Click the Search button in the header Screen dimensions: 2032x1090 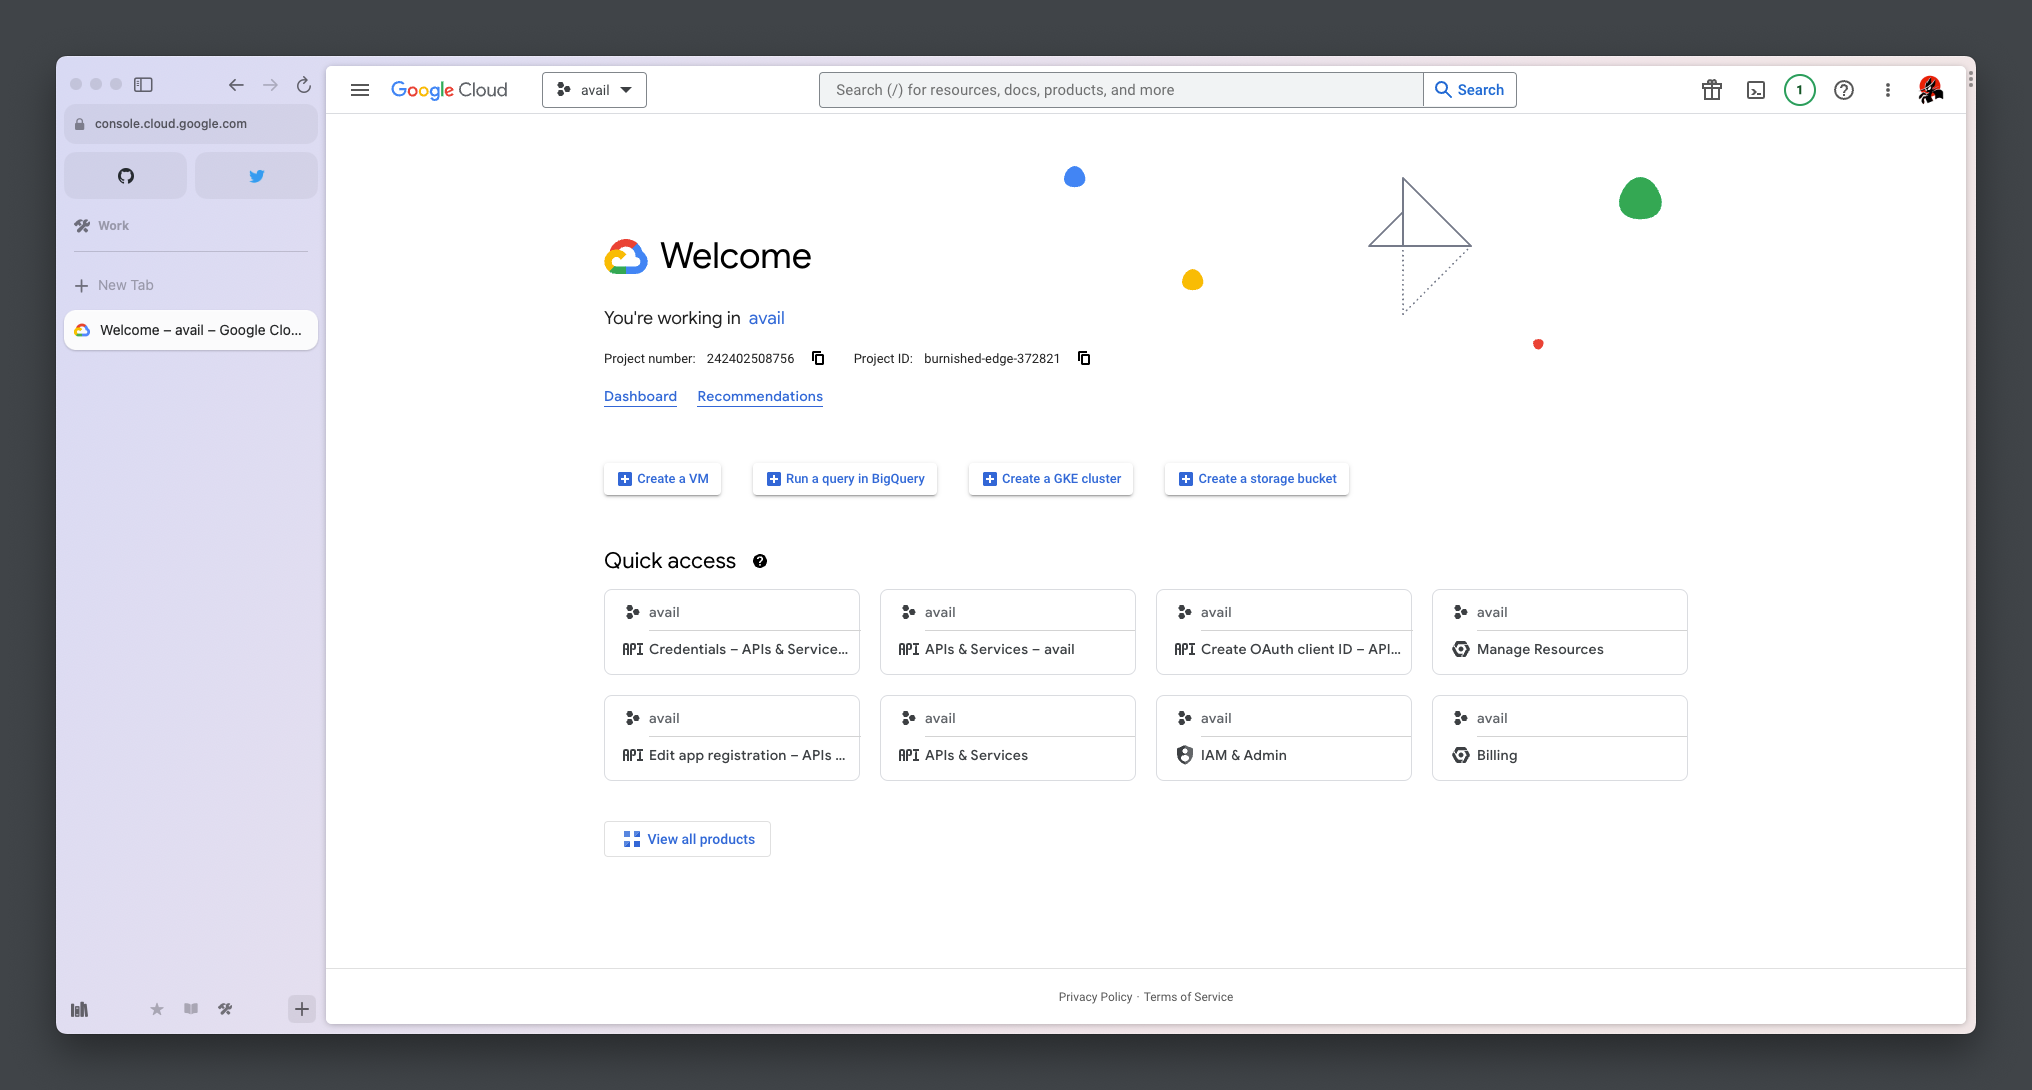[1469, 90]
